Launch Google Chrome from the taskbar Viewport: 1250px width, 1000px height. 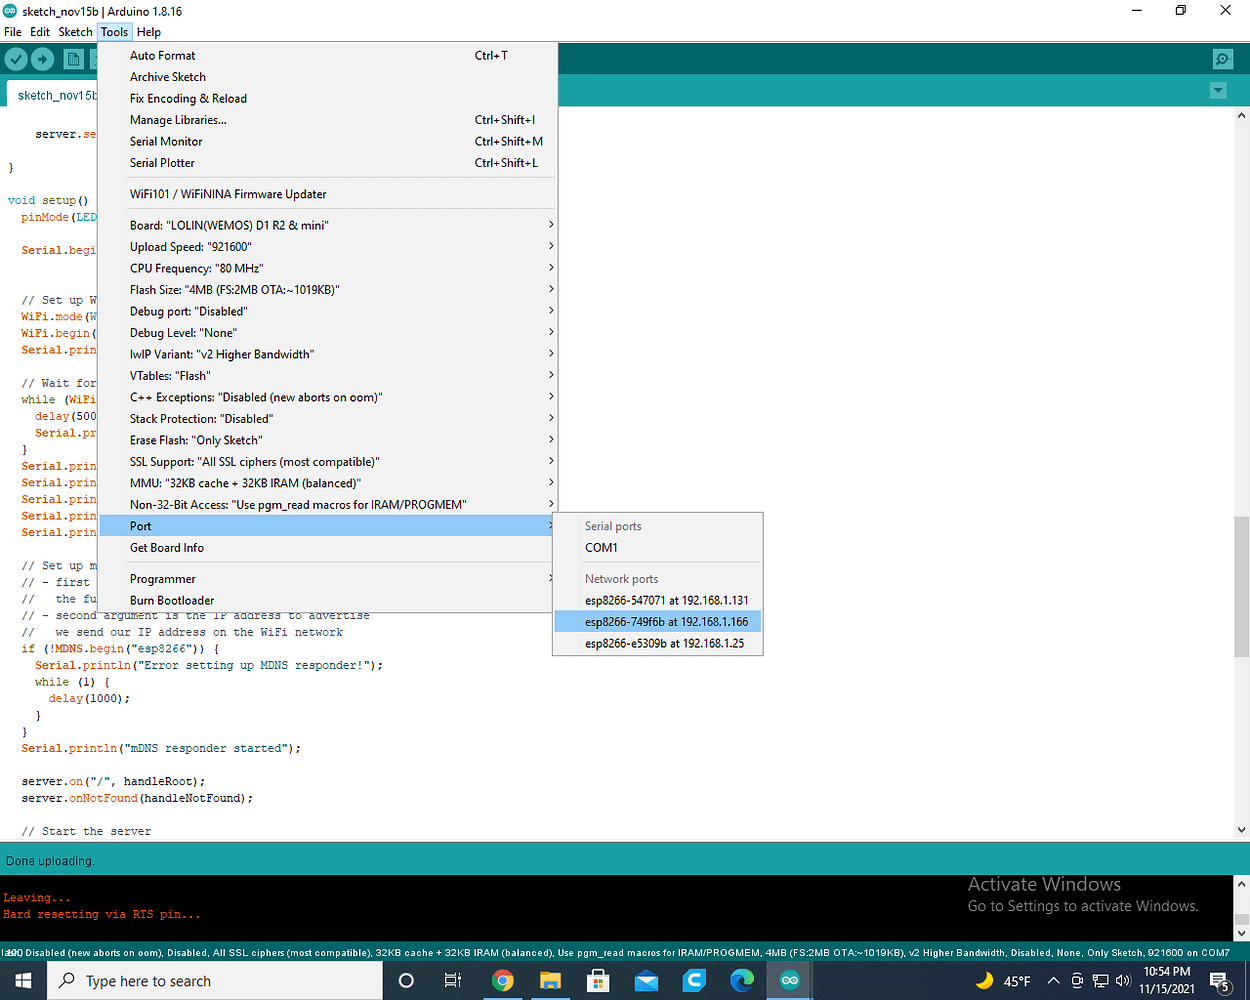(502, 981)
